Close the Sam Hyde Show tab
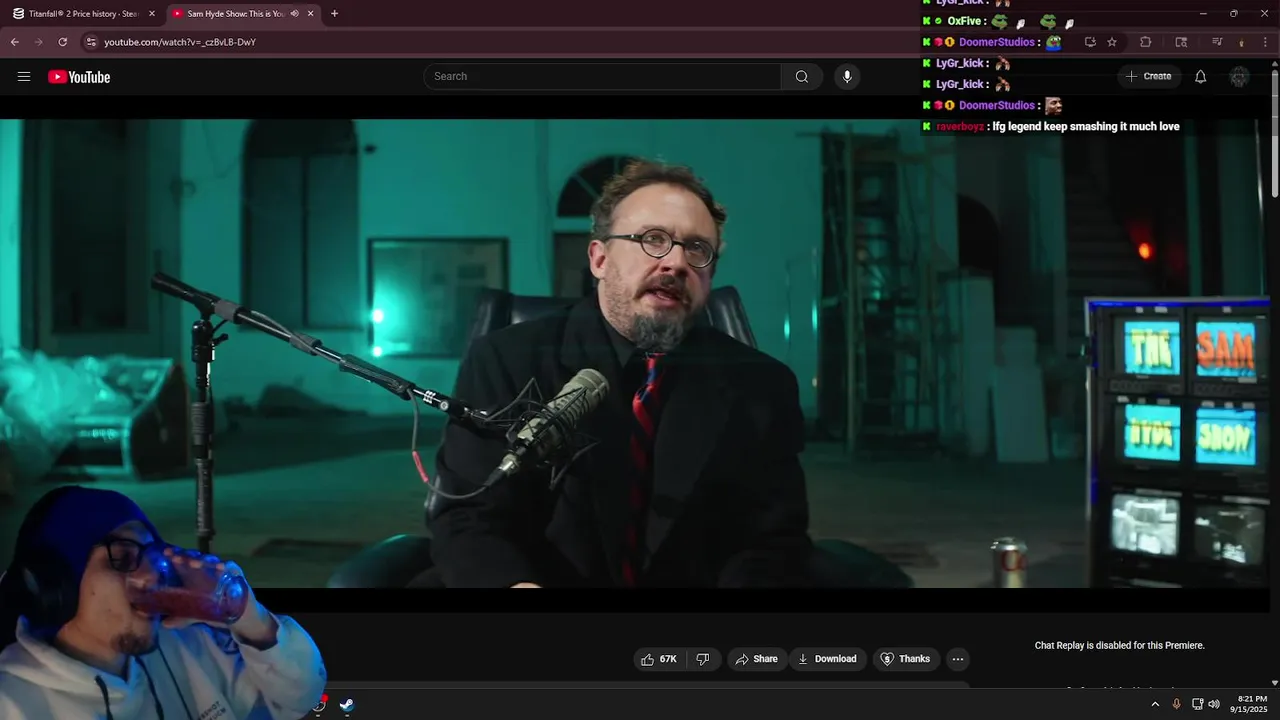This screenshot has width=1280, height=720. point(311,14)
